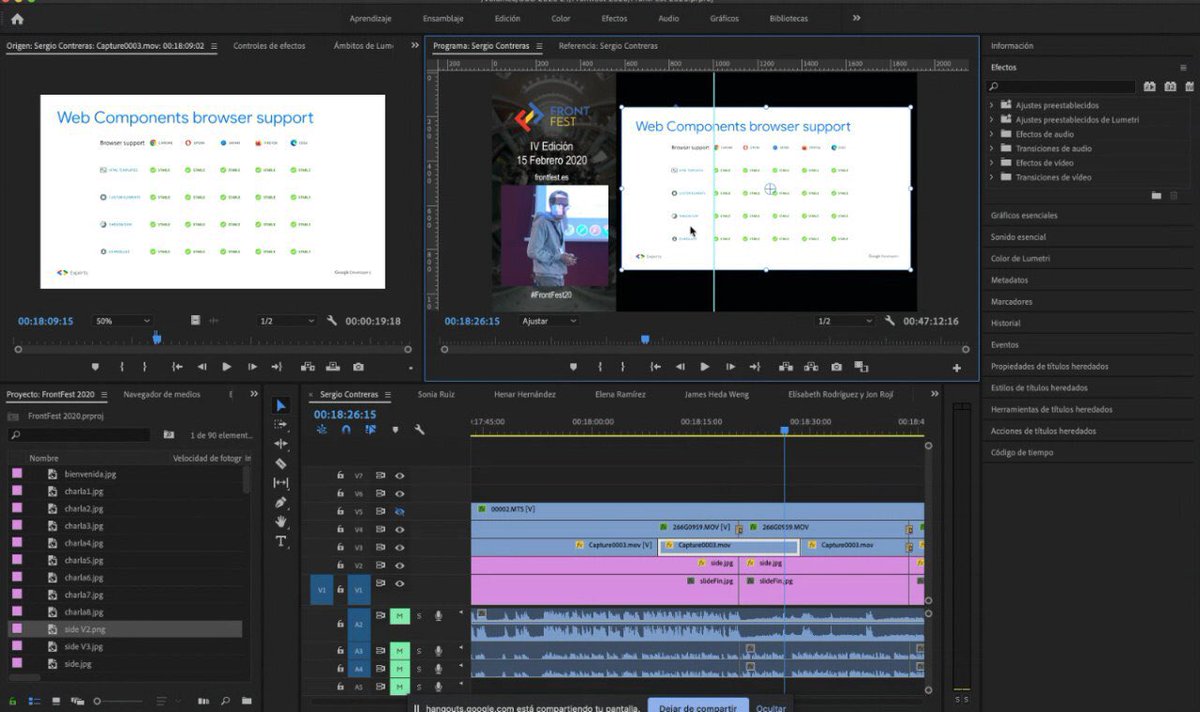Image resolution: width=1200 pixels, height=712 pixels.
Task: Open the Home screen icon
Action: pos(17,18)
